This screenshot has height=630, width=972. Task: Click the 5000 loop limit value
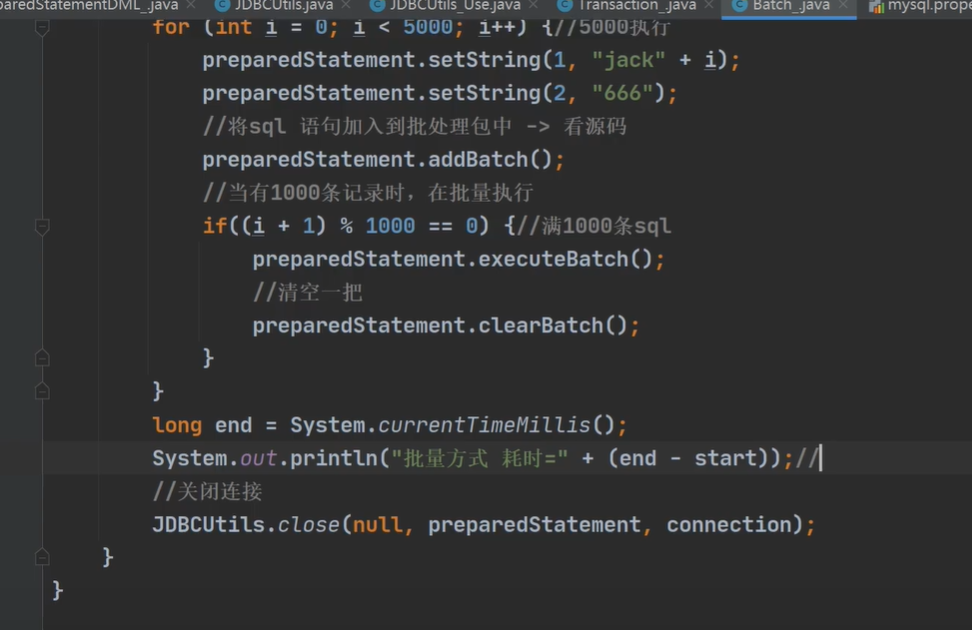[x=428, y=27]
